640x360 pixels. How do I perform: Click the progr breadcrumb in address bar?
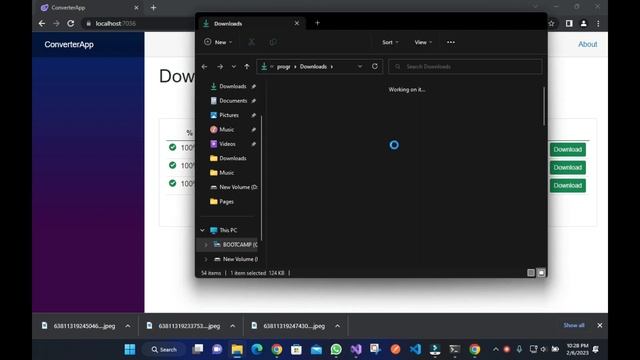[283, 67]
